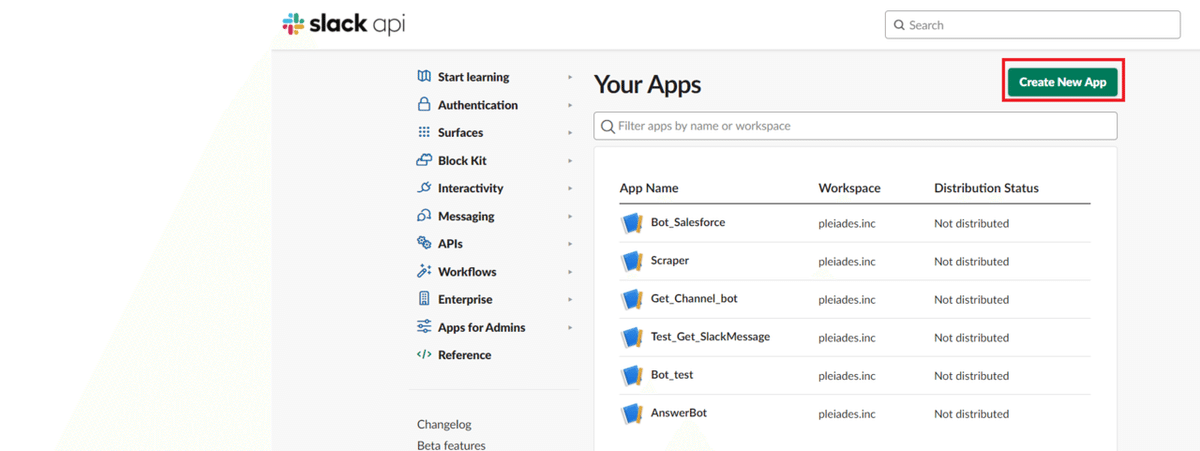Click the Distribution Status column header
The height and width of the screenshot is (451, 1200).
pos(986,188)
